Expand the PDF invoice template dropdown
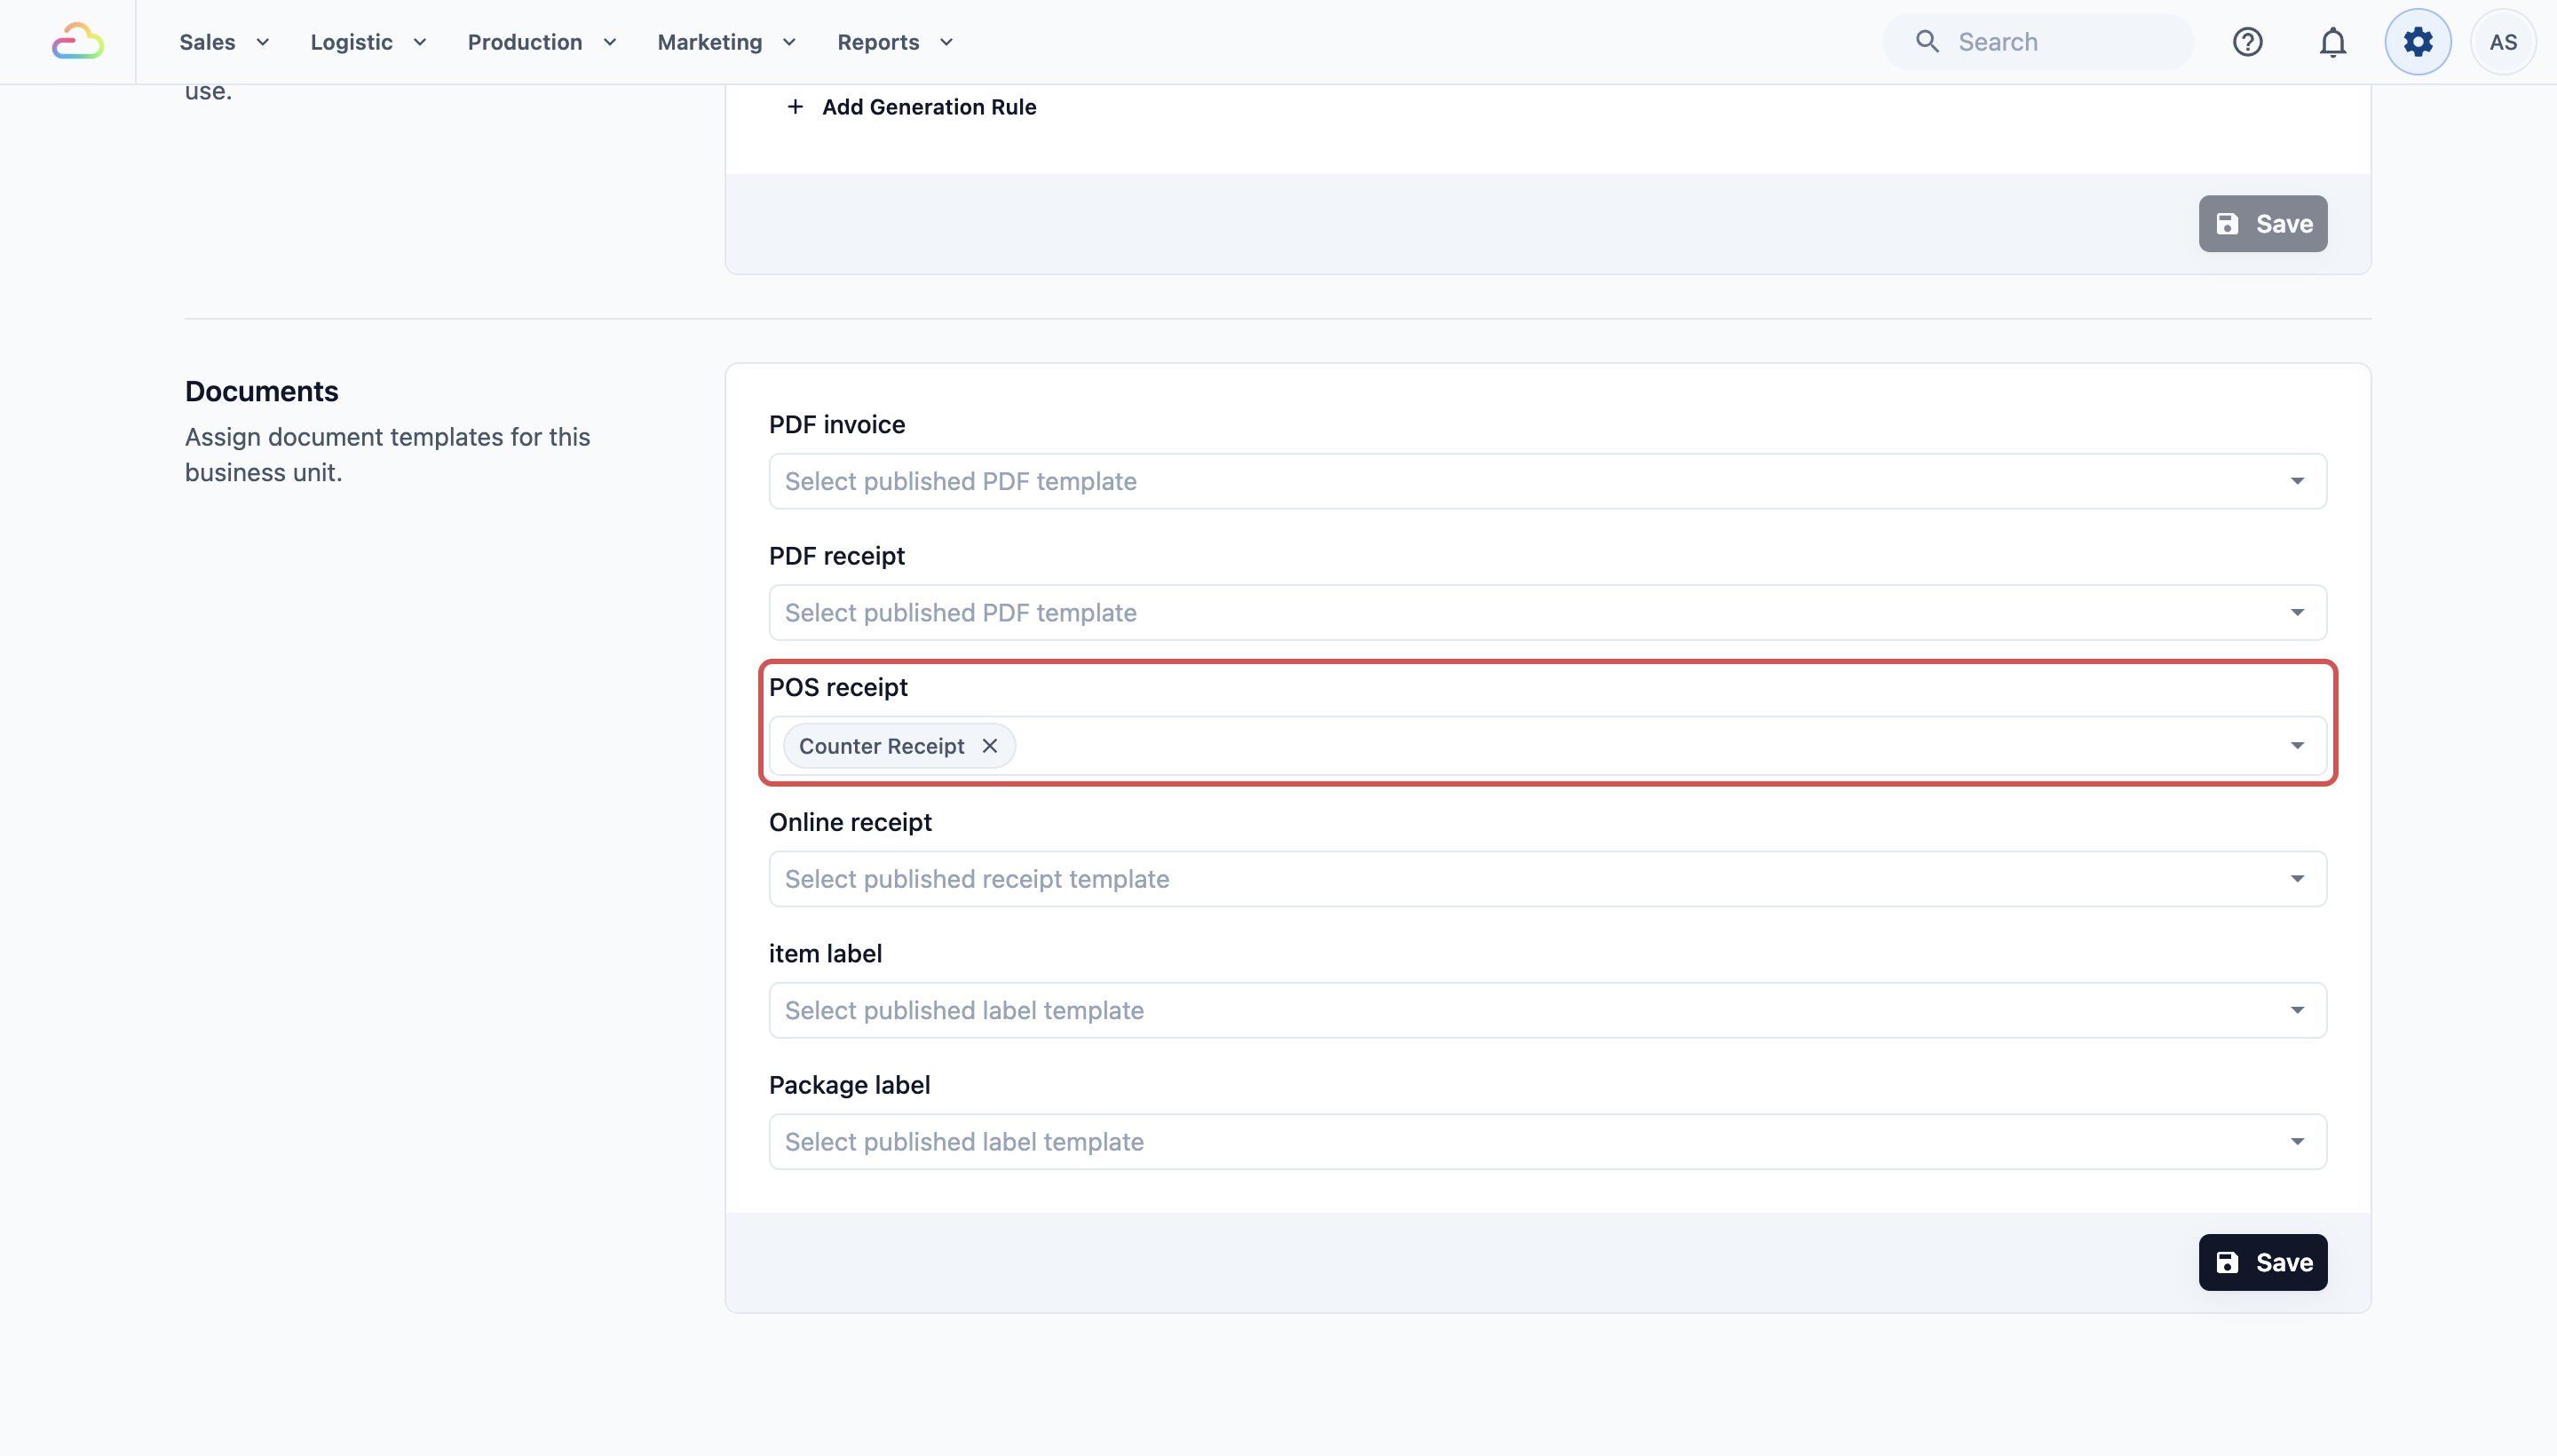This screenshot has height=1456, width=2557. click(x=1547, y=481)
